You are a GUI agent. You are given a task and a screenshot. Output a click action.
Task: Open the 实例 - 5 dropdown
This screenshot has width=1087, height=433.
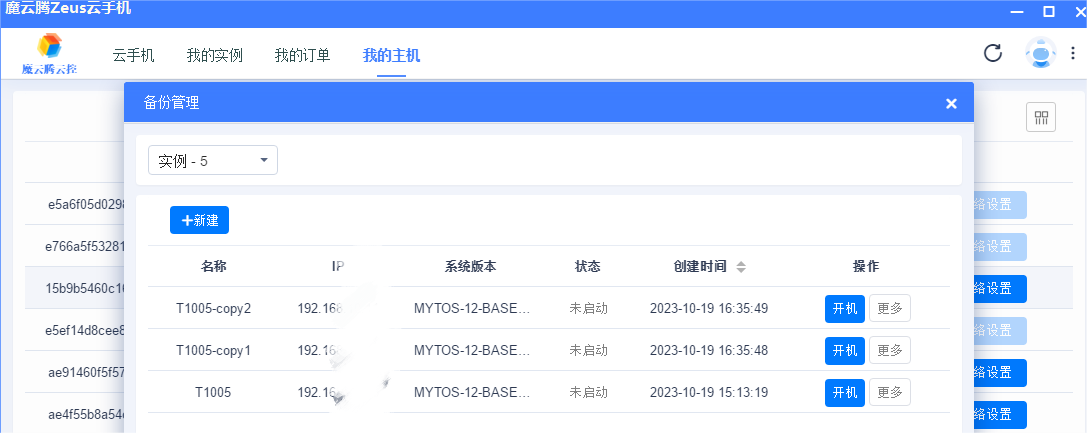pos(213,160)
